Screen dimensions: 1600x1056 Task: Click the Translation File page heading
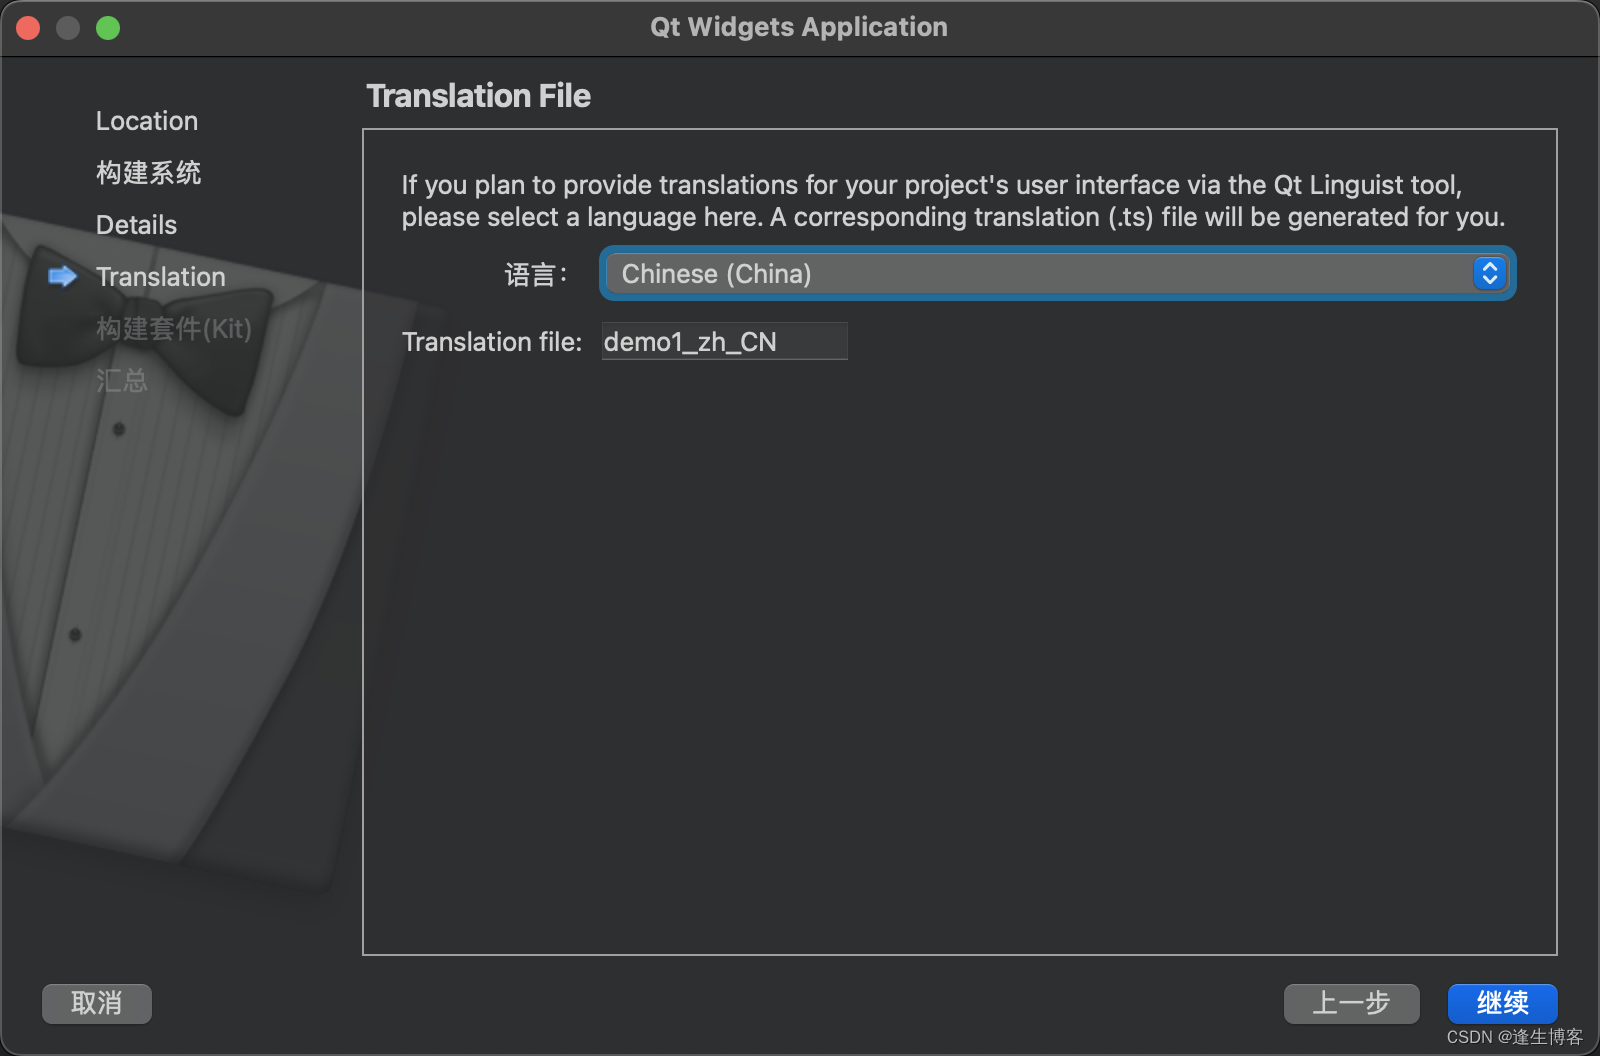tap(478, 96)
